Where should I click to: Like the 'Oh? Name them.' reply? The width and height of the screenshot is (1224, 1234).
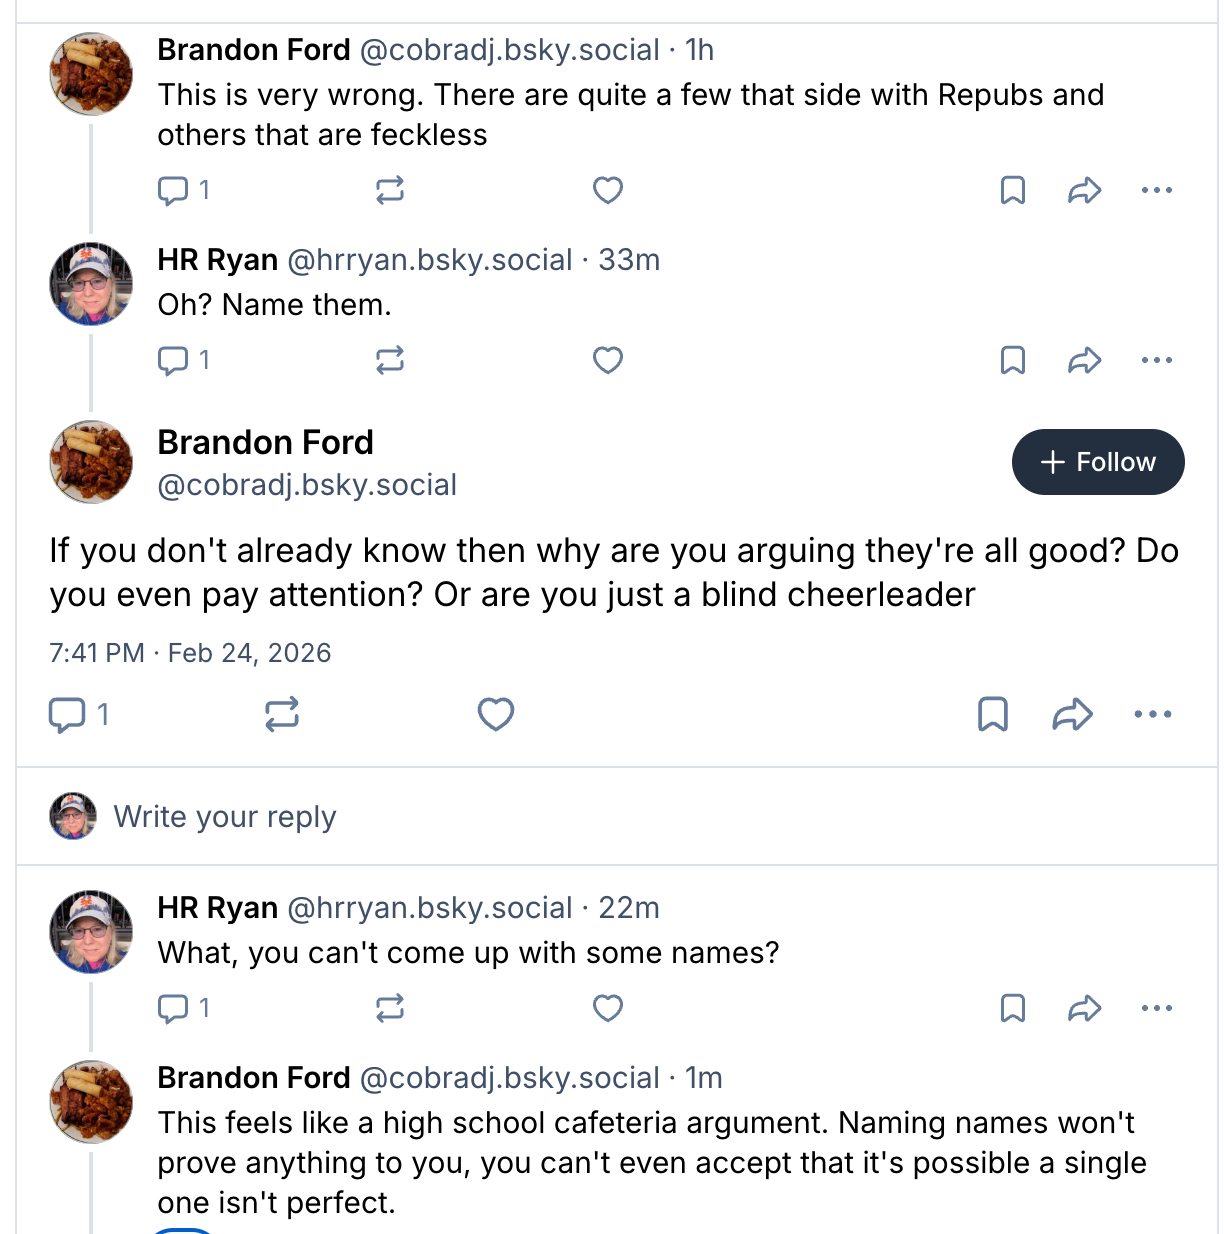(x=608, y=360)
